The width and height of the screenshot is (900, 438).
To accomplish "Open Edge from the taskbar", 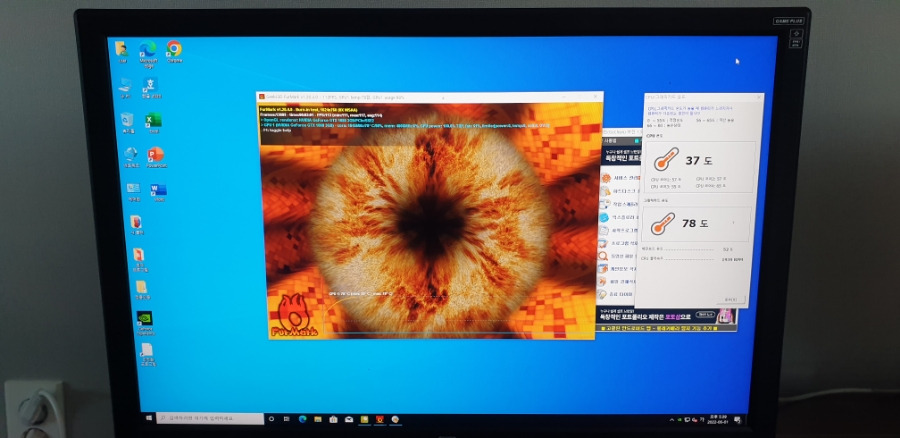I will [302, 419].
